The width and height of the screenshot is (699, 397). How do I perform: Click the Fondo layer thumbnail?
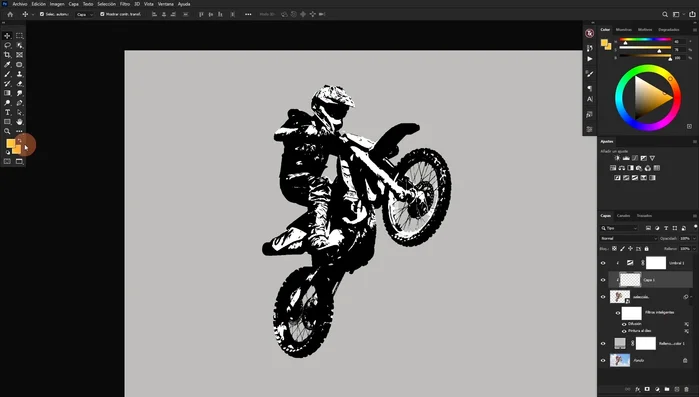tap(620, 360)
